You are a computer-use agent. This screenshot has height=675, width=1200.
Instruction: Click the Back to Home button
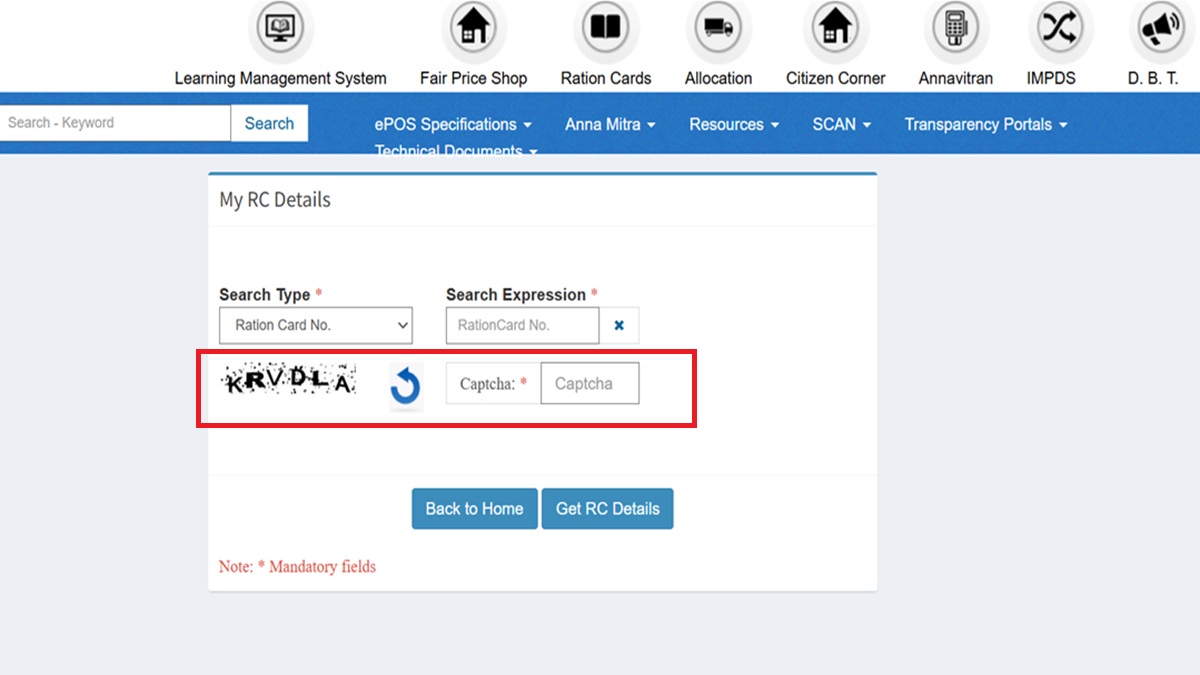(474, 509)
